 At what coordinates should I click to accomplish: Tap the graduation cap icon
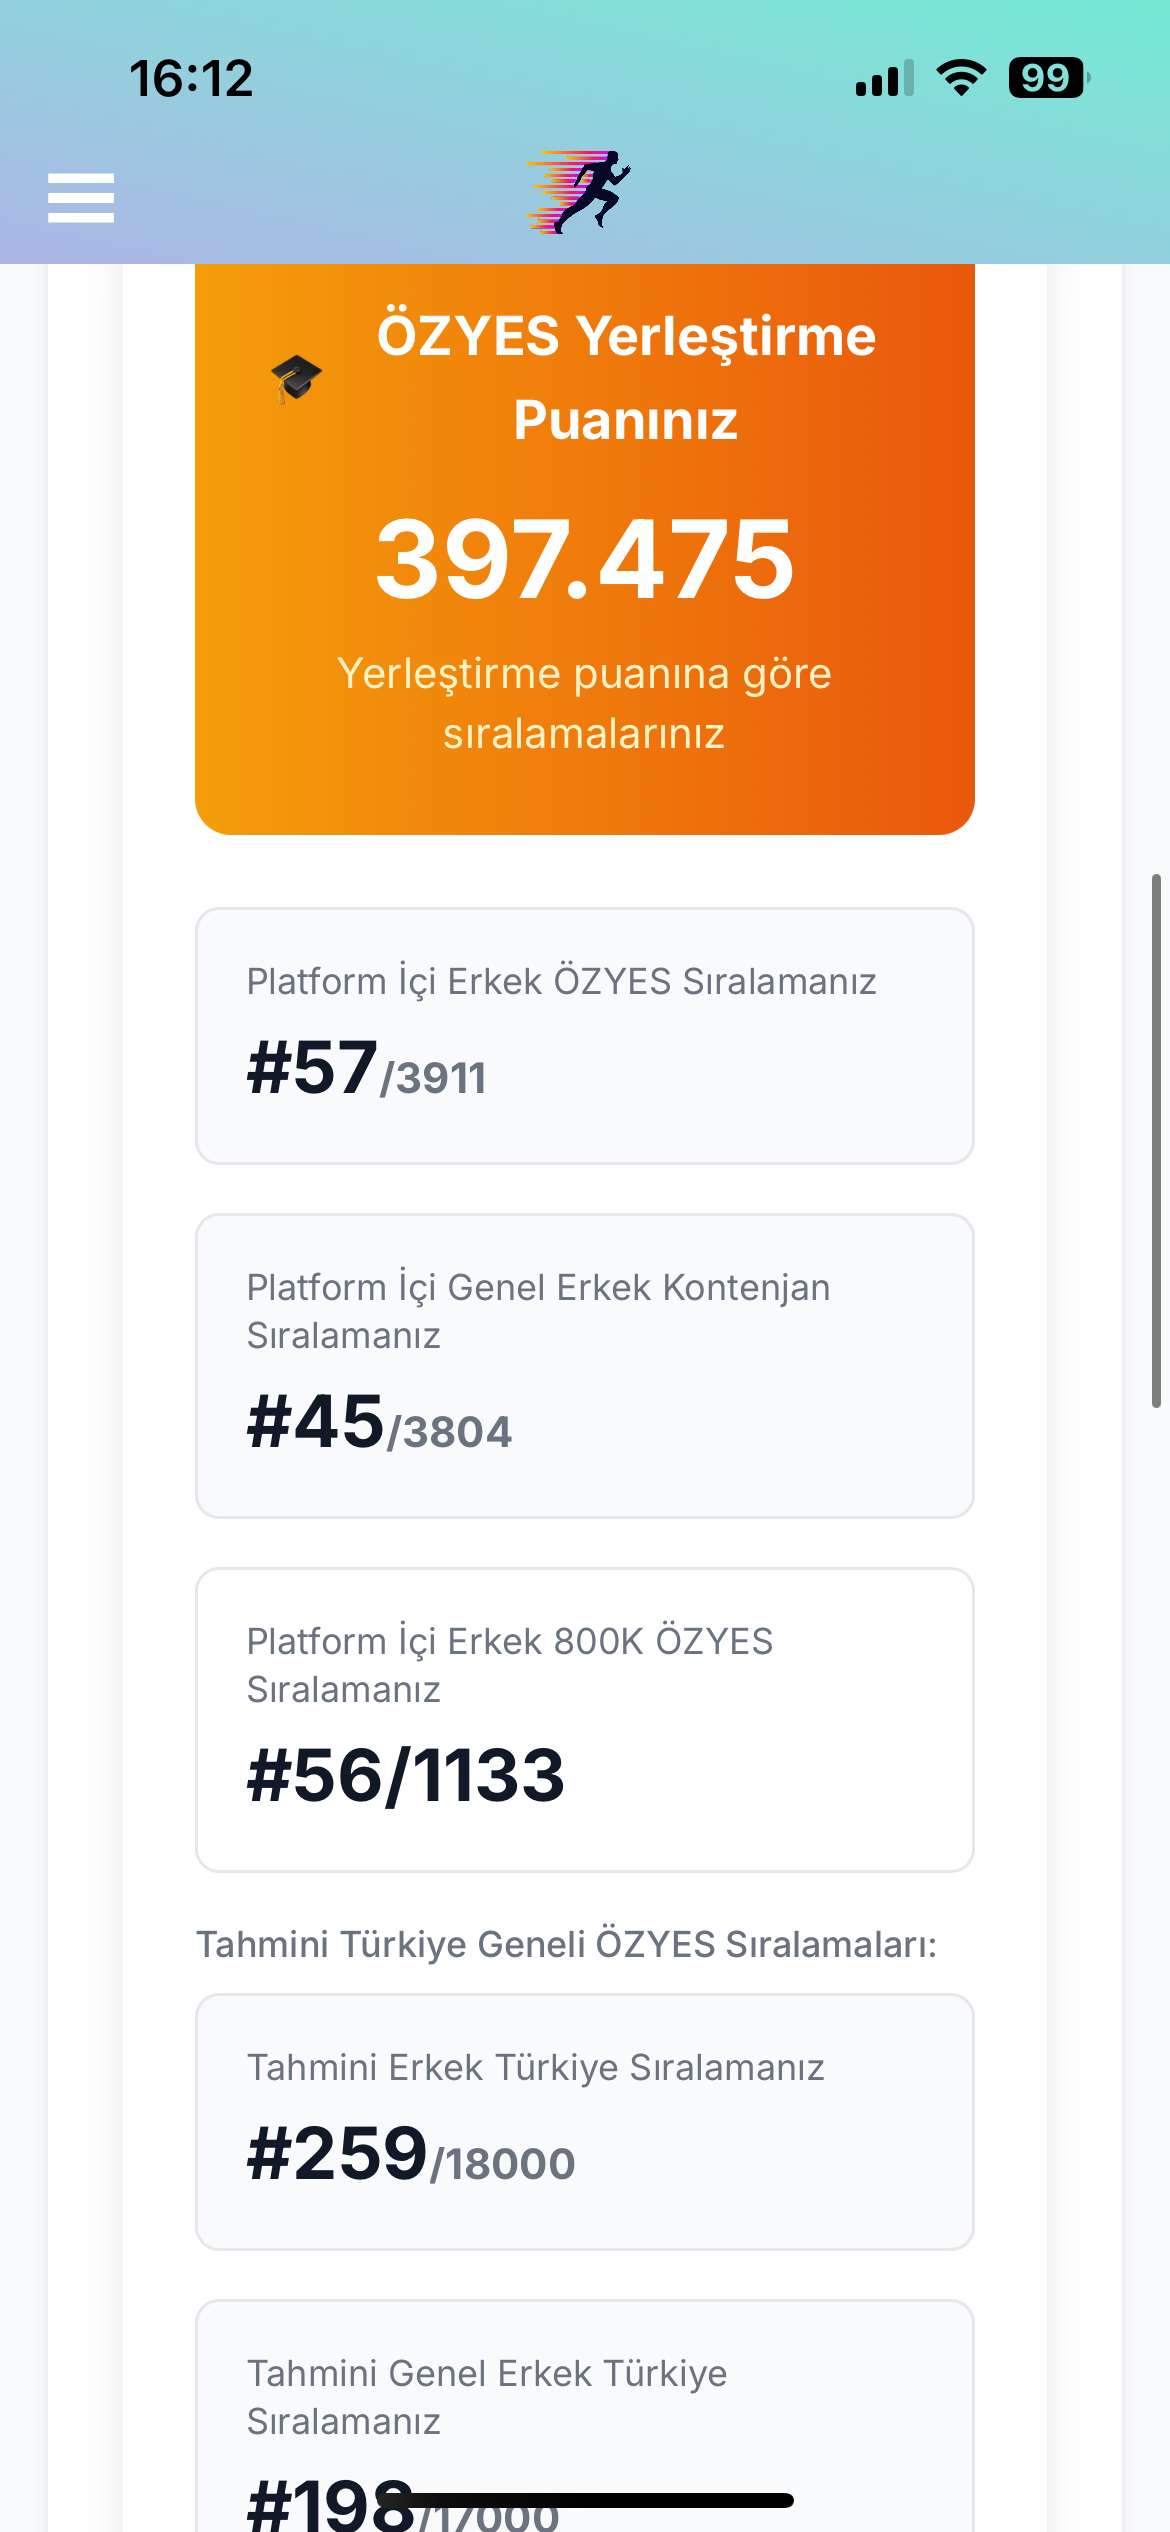296,379
